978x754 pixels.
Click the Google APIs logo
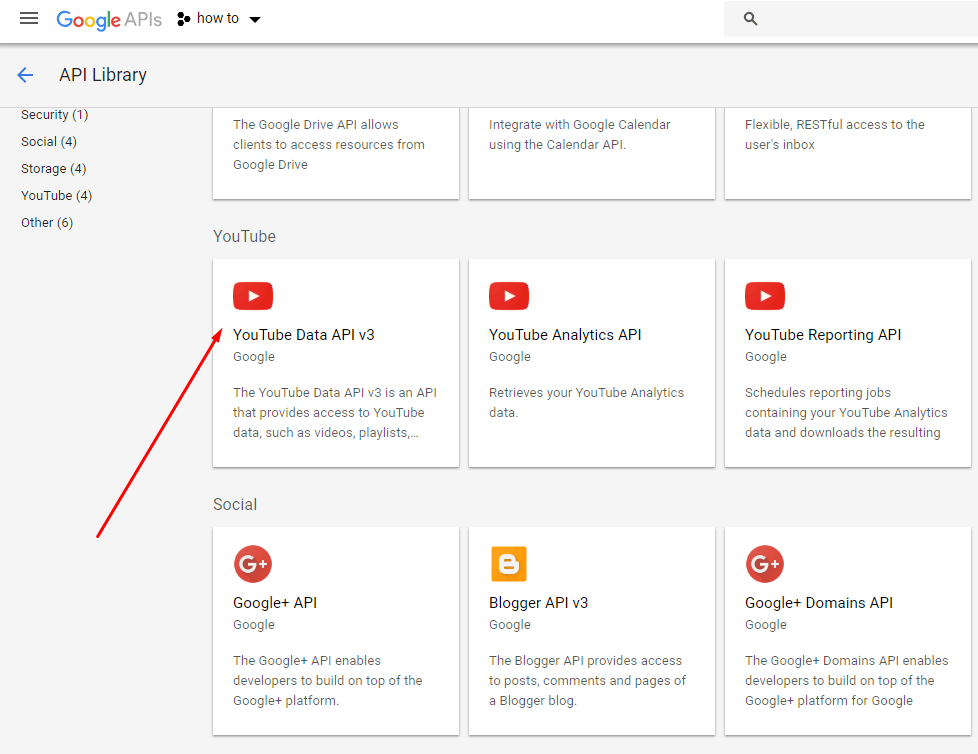[109, 20]
